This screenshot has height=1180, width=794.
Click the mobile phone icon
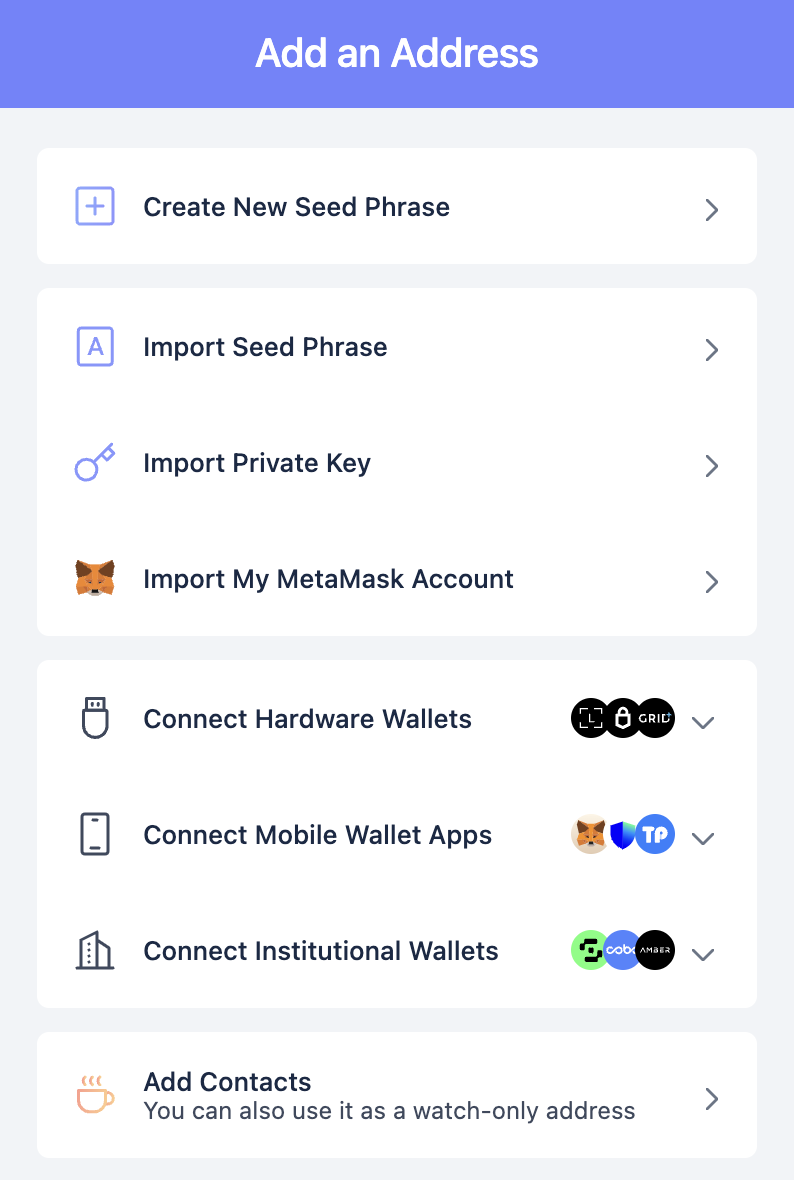[95, 834]
